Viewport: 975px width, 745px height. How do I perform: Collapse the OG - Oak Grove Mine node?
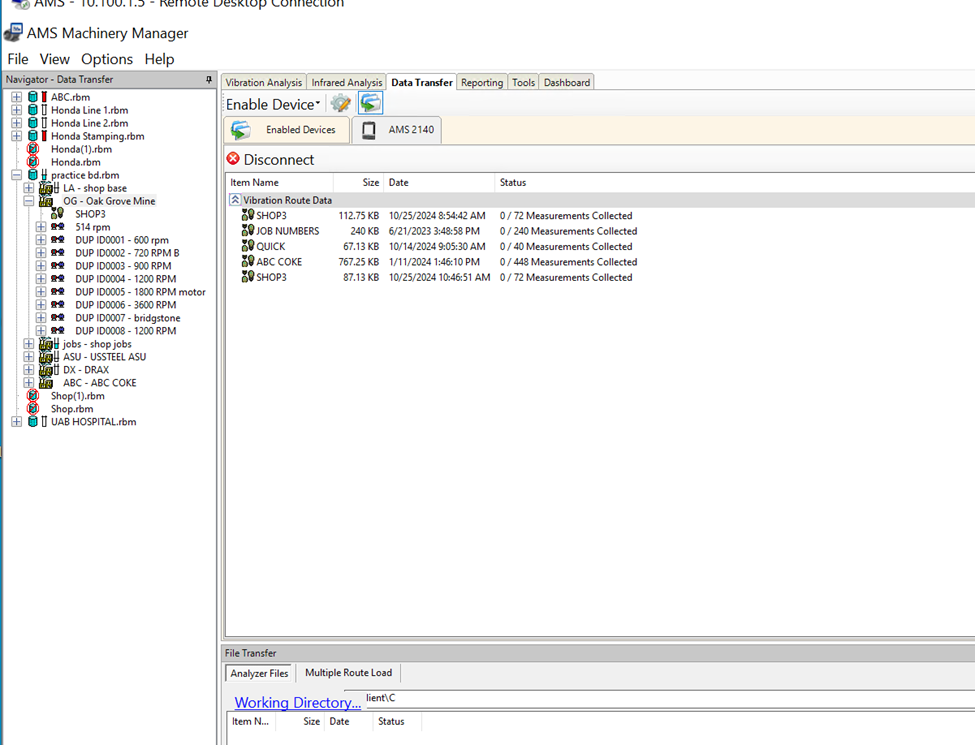click(x=29, y=201)
